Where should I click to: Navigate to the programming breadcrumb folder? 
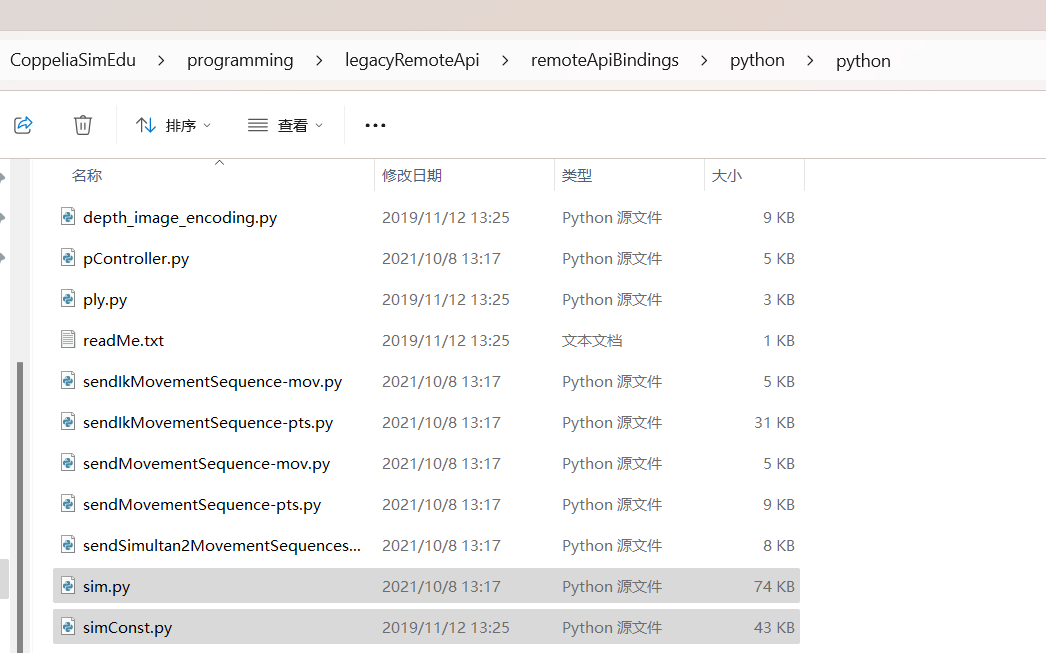pyautogui.click(x=240, y=60)
